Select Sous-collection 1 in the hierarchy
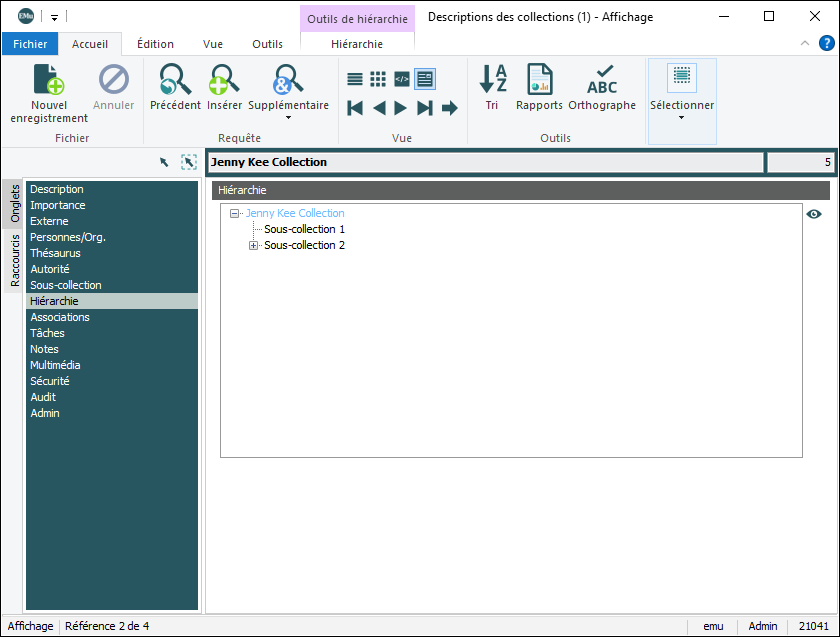 click(304, 229)
